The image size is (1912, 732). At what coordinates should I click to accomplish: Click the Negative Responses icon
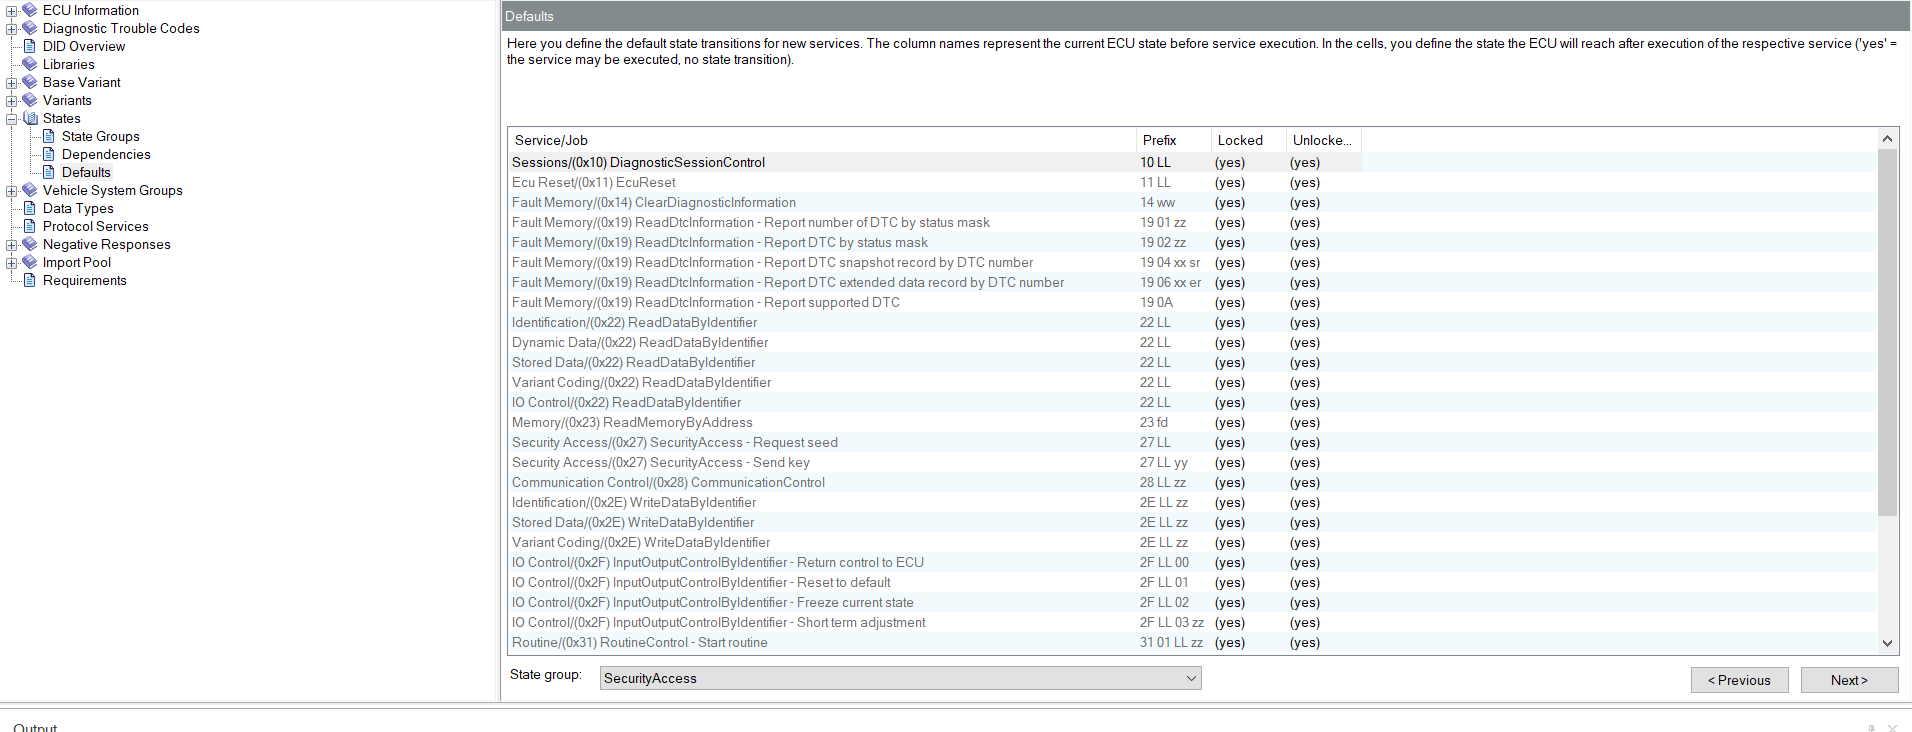point(30,244)
